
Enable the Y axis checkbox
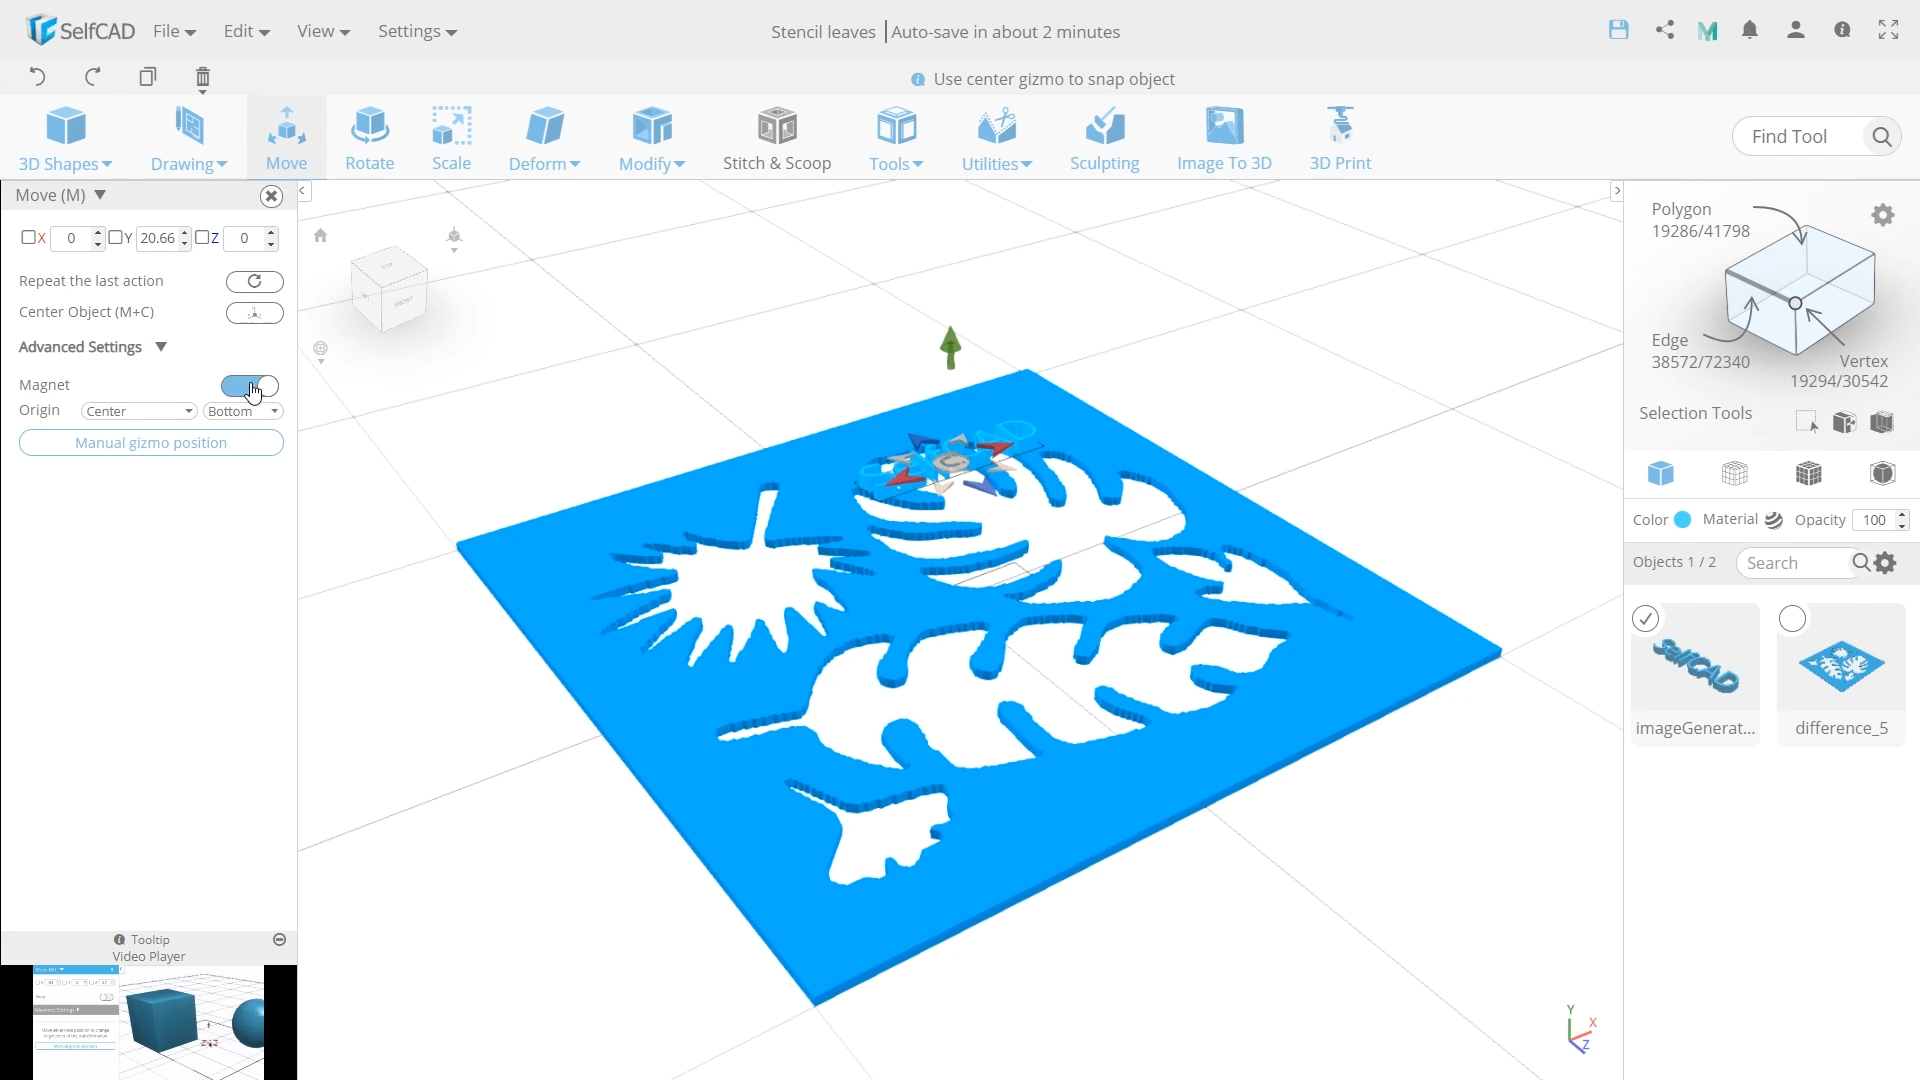pyautogui.click(x=115, y=238)
